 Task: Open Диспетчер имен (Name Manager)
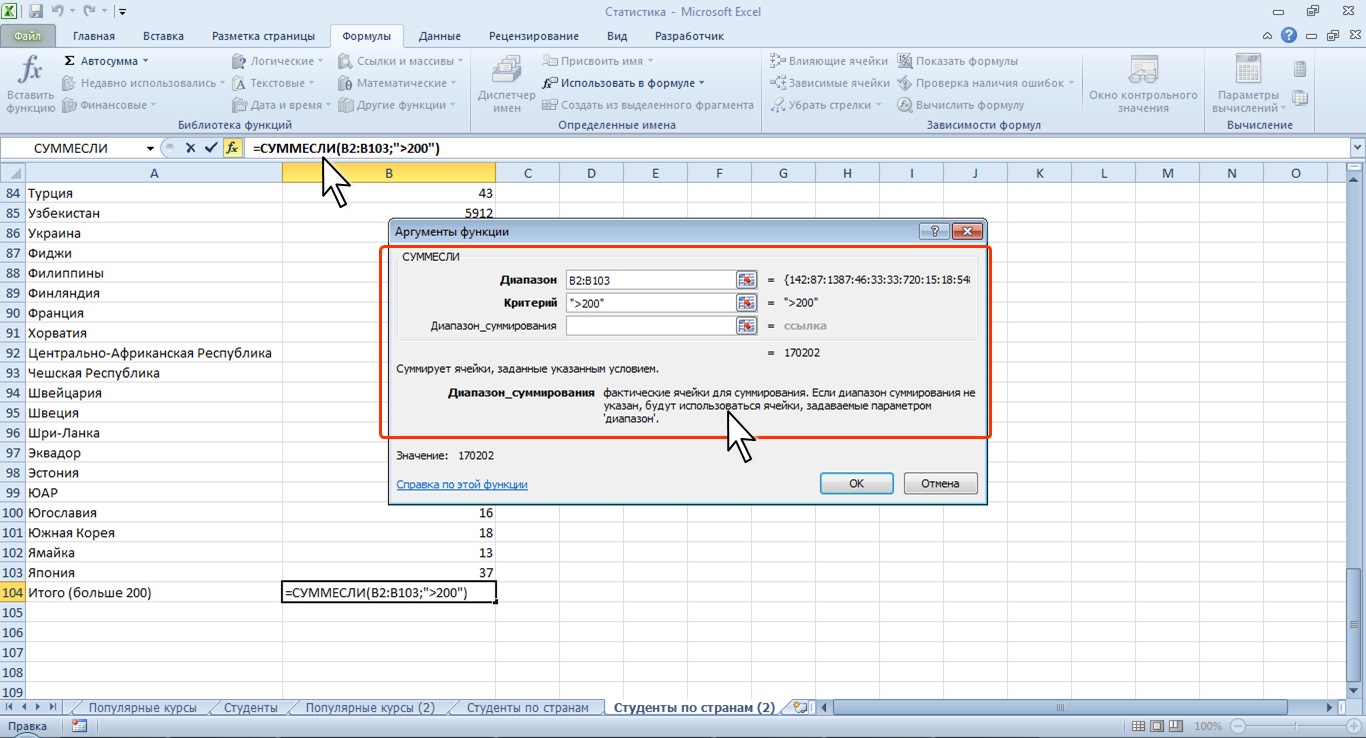(507, 84)
